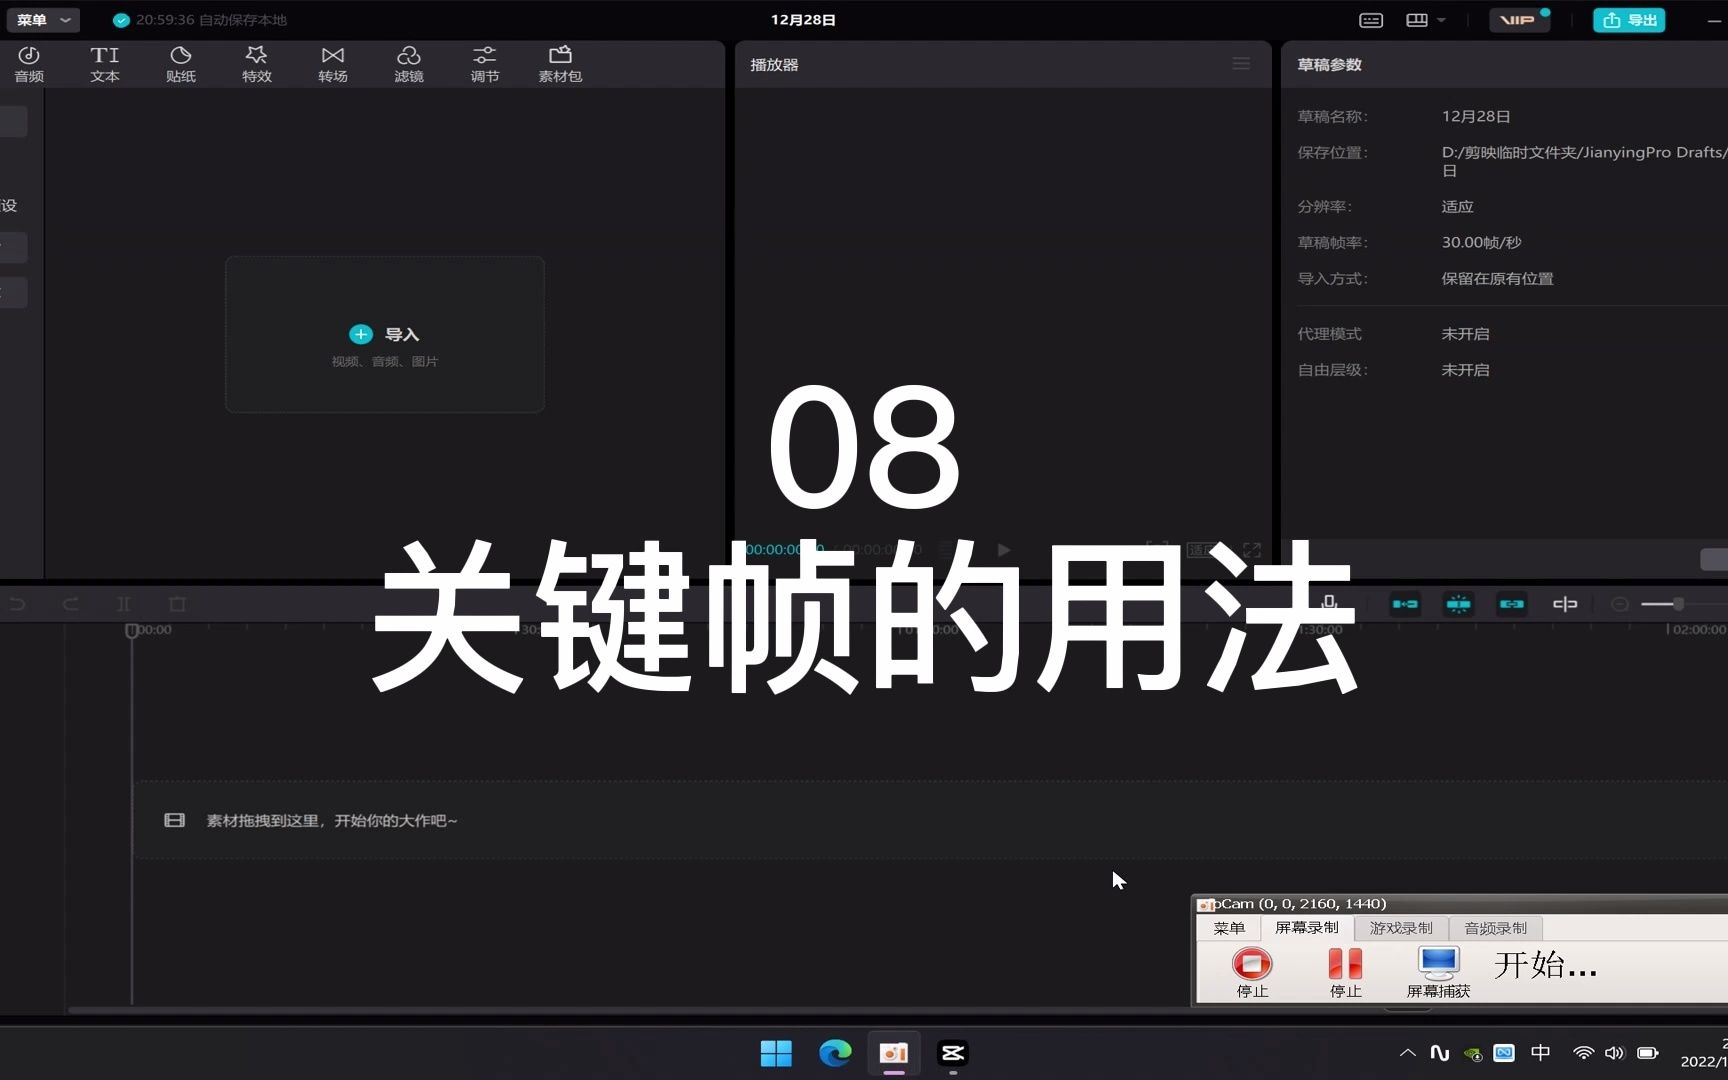Open the 调节 (Adjust) panel

pos(484,63)
